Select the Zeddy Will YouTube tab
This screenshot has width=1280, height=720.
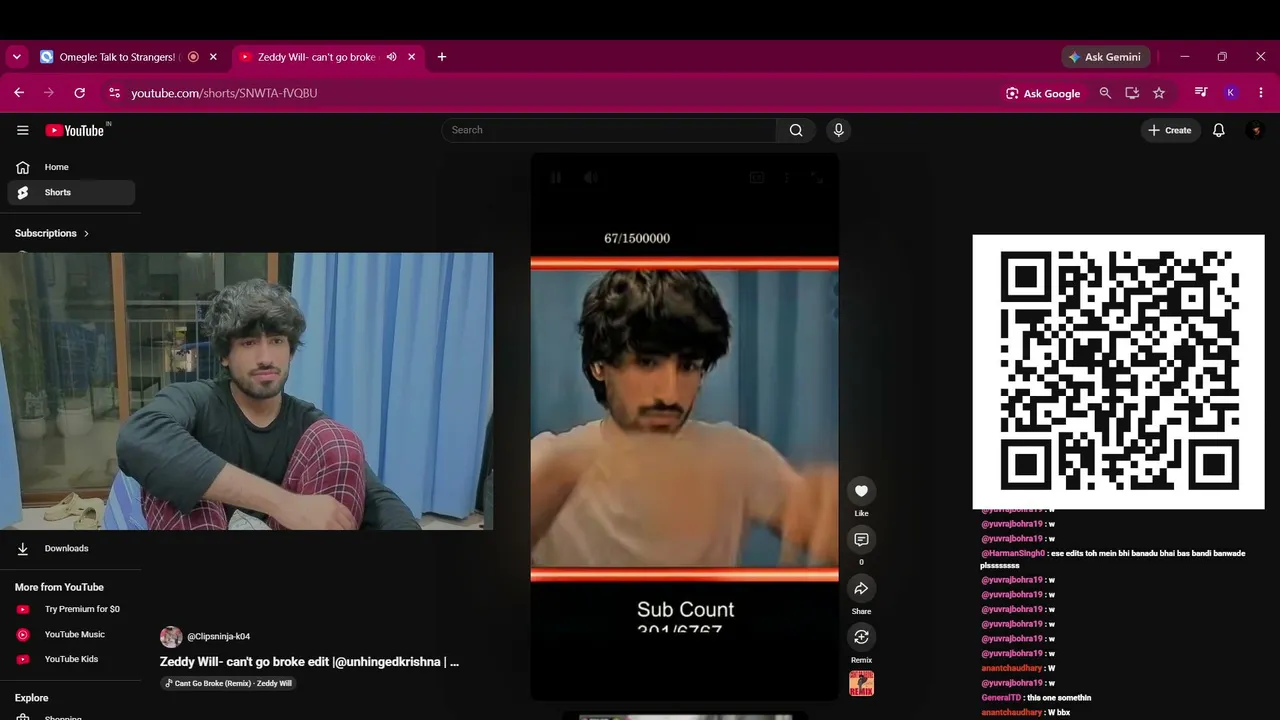pyautogui.click(x=328, y=57)
